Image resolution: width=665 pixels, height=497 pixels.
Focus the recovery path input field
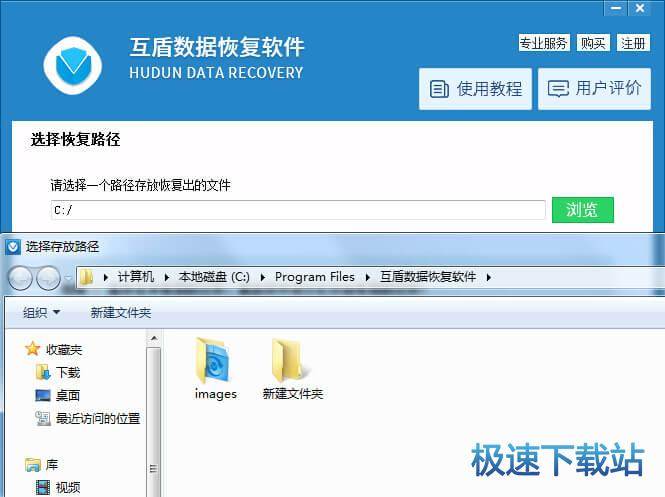tap(298, 210)
